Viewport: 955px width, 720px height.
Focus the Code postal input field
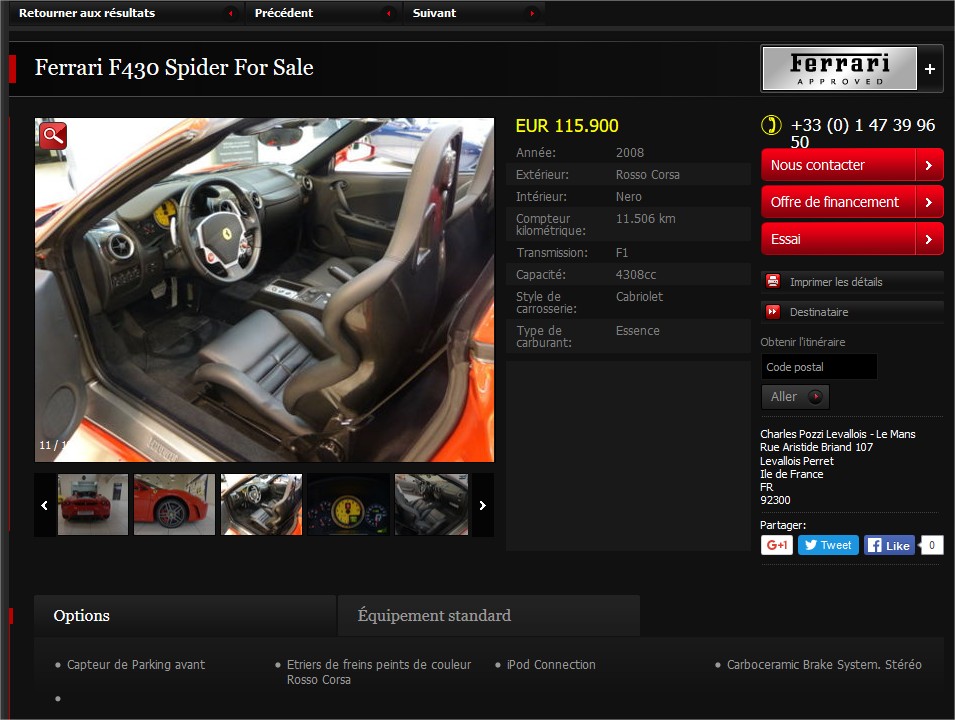coord(819,367)
